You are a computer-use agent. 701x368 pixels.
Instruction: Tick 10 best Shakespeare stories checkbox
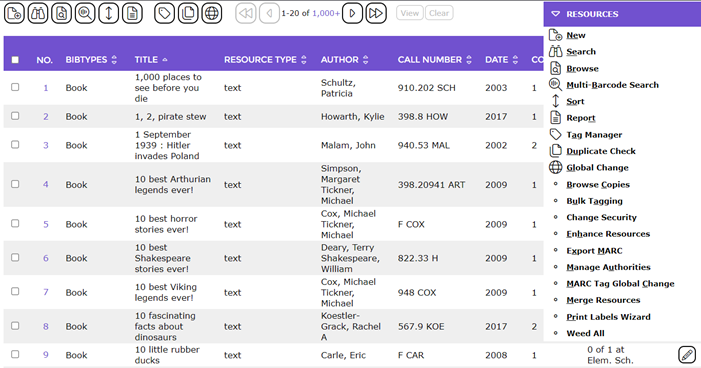coord(15,258)
